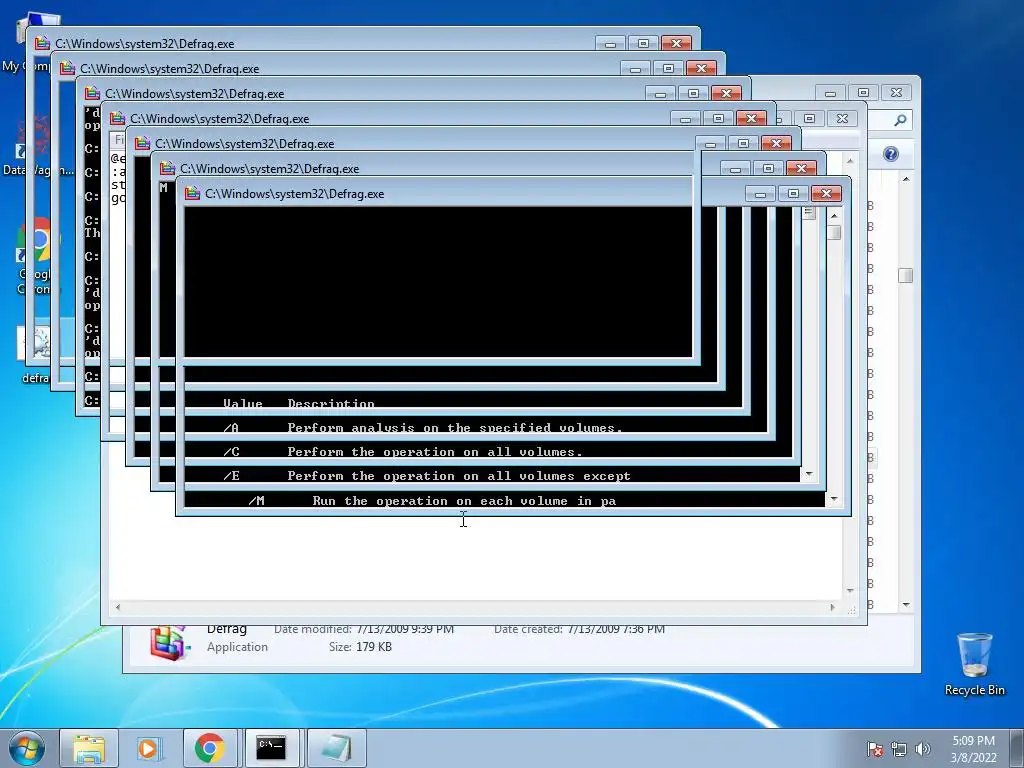The image size is (1024, 768).
Task: Close the frontmost Defrag.exe window
Action: 826,193
